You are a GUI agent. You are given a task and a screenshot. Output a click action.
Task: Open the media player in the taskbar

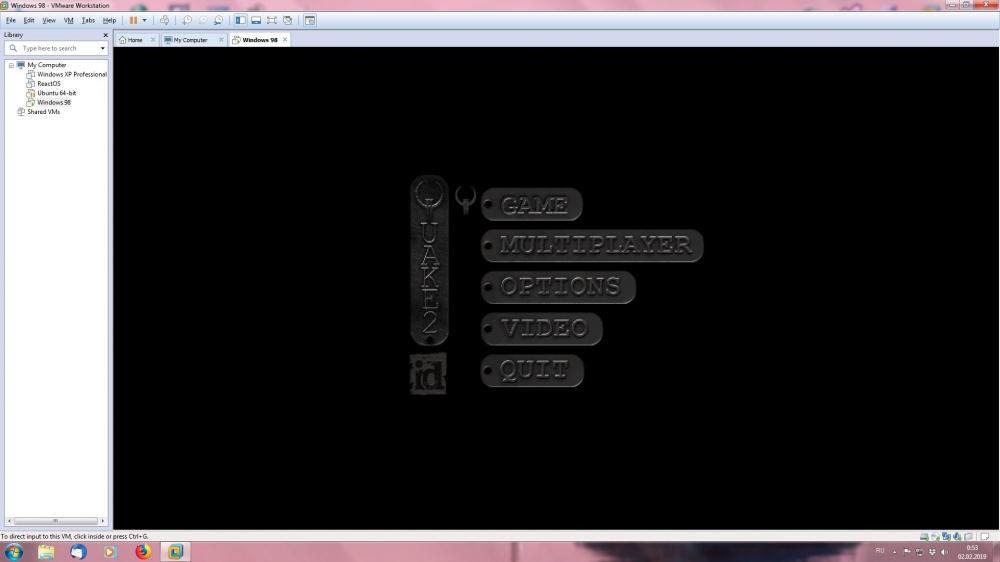(x=110, y=552)
